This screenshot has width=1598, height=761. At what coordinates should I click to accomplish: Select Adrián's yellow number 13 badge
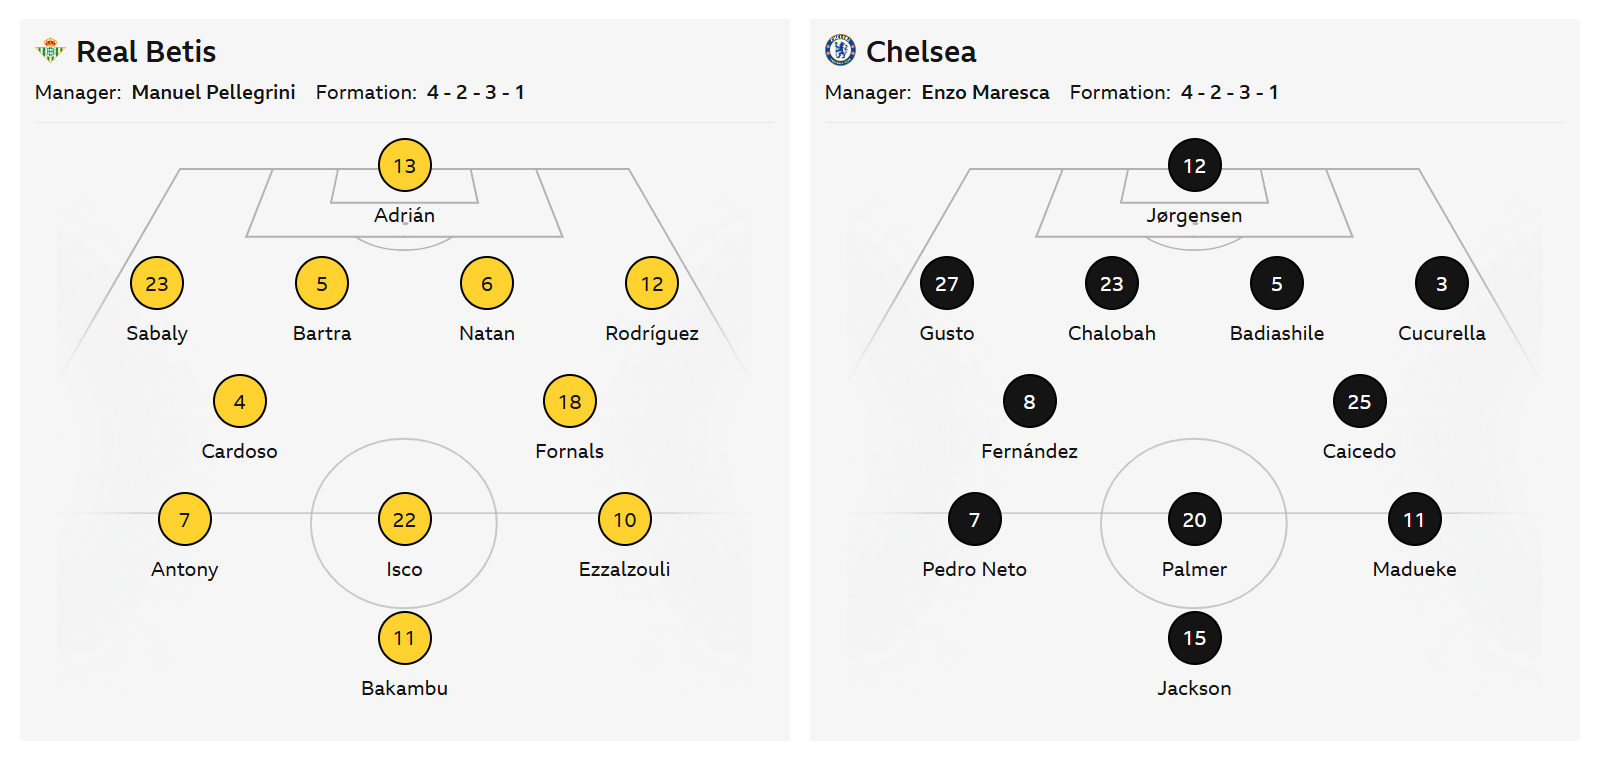click(404, 165)
